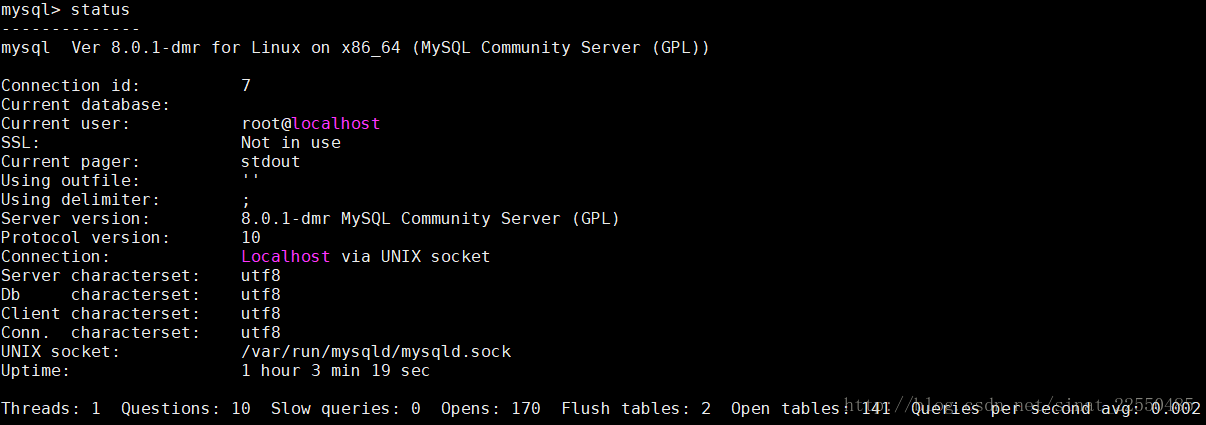
Task: Click the mysql version banner line
Action: pos(355,48)
